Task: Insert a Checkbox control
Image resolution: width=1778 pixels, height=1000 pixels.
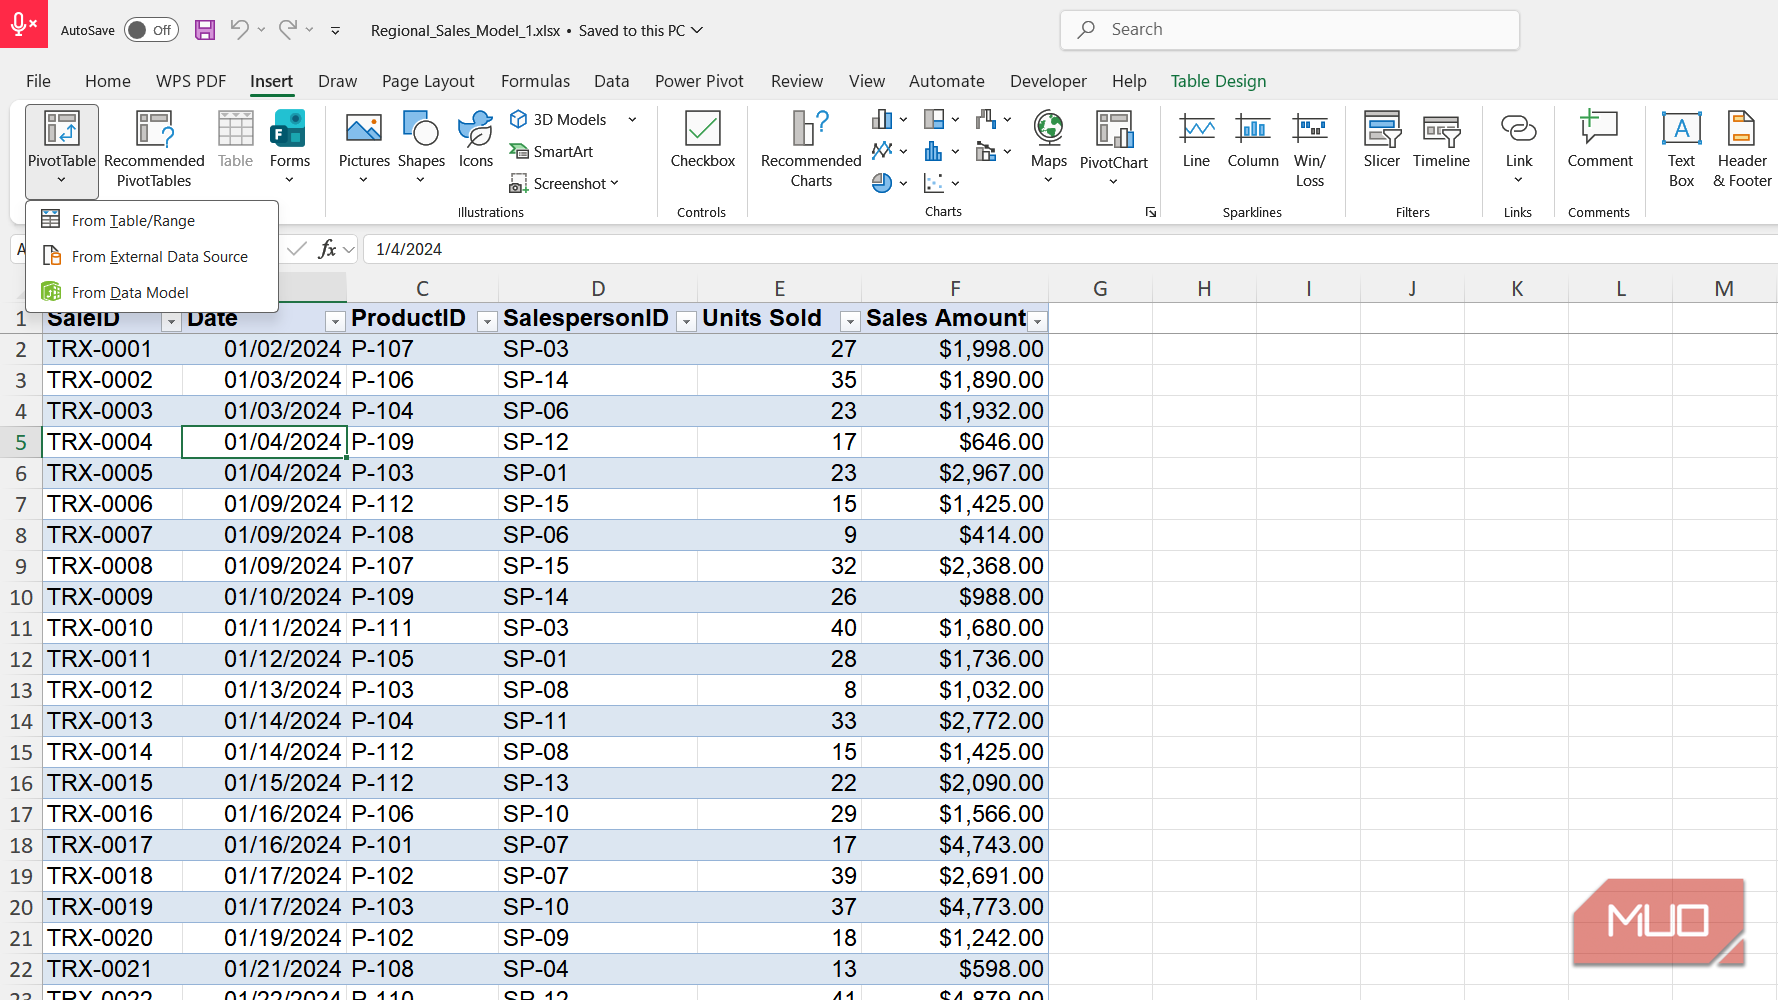Action: tap(703, 140)
